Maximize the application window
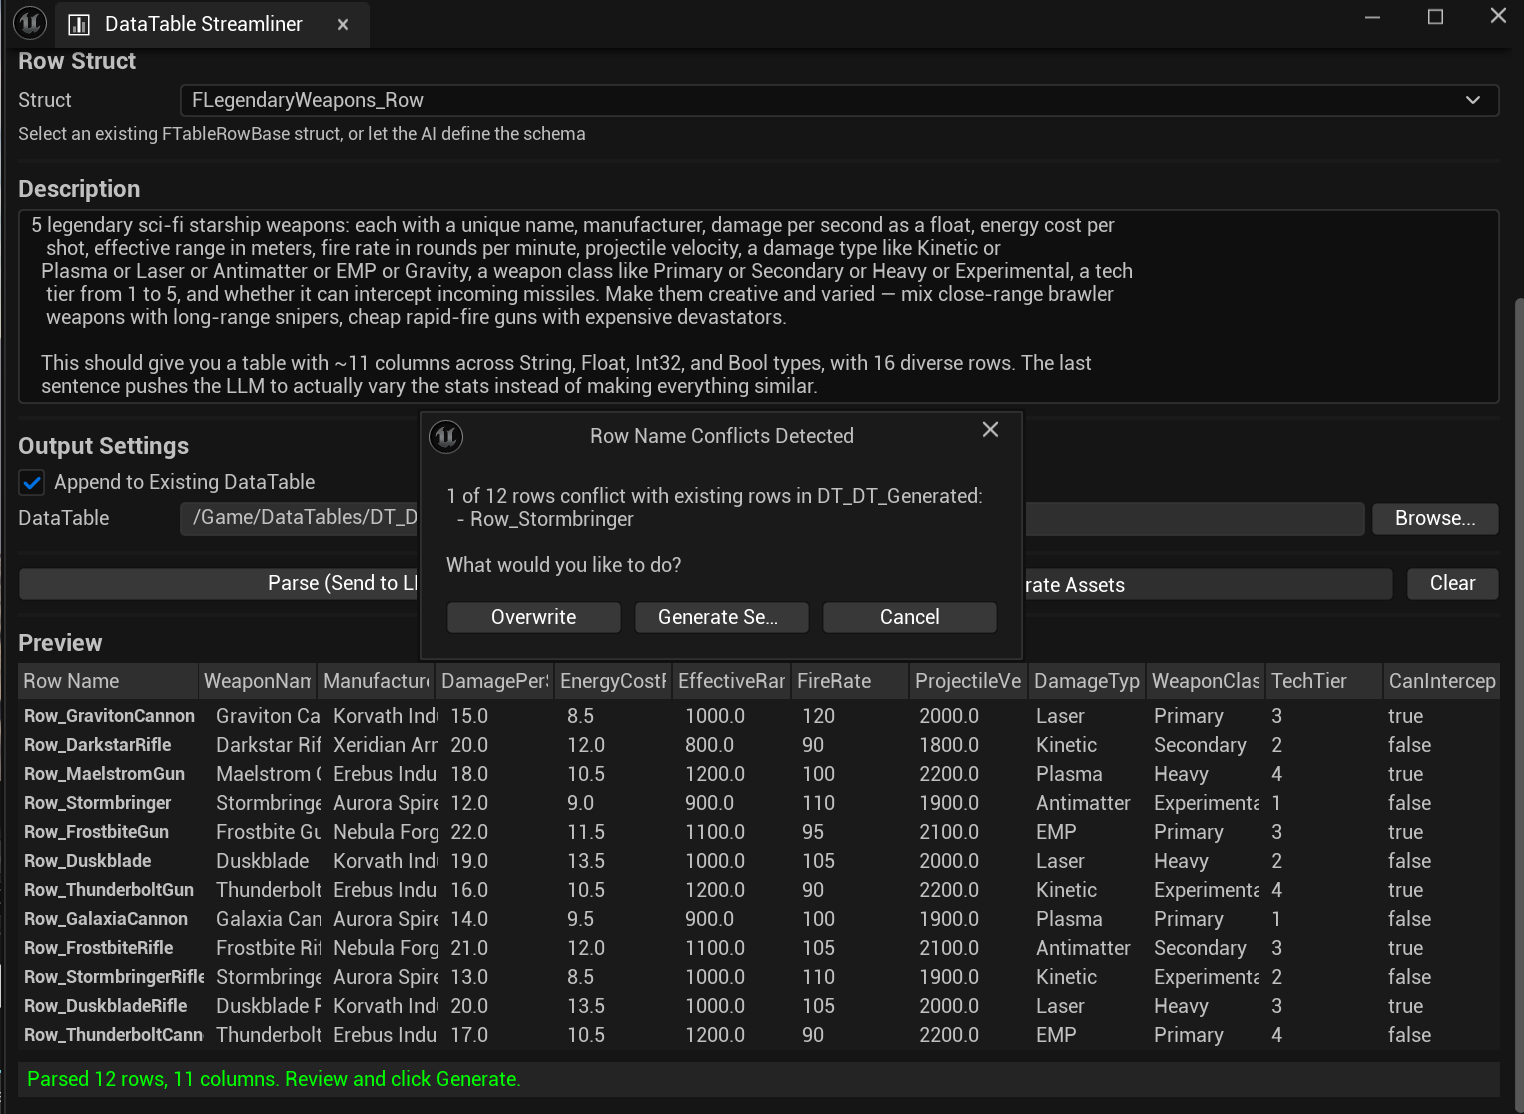 coord(1435,17)
